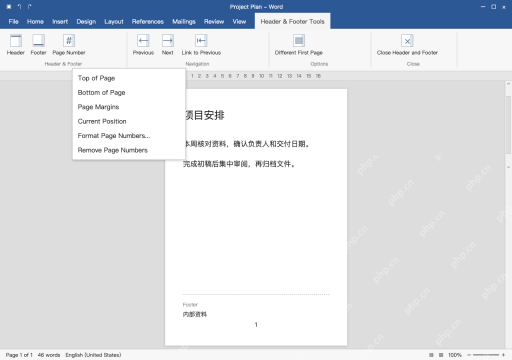Click the 内部资料 footer text
Image resolution: width=512 pixels, height=360 pixels.
coord(195,314)
